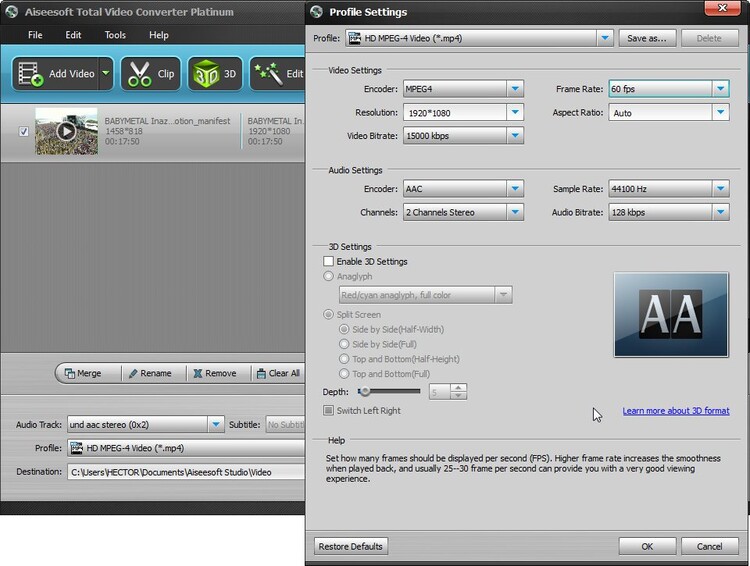750x566 pixels.
Task: Click the Depth value field showing 5
Action: coord(440,391)
